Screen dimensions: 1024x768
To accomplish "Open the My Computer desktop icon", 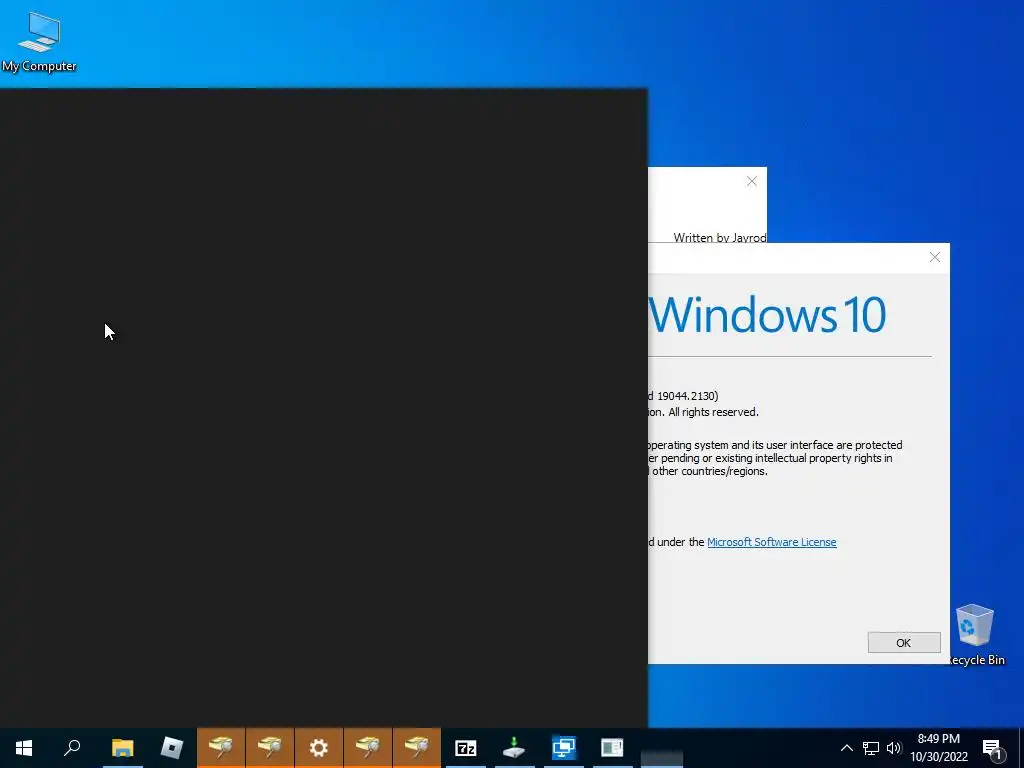I will [x=39, y=40].
